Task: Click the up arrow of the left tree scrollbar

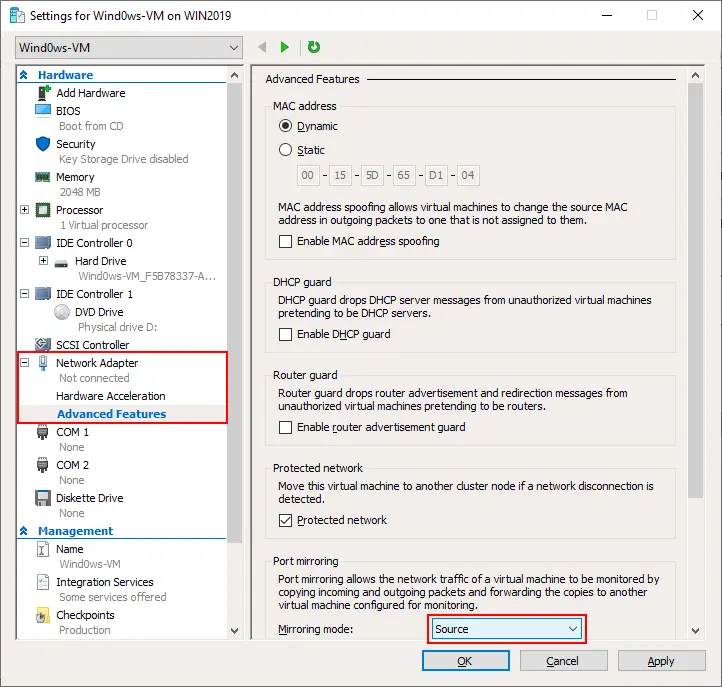Action: tap(234, 75)
